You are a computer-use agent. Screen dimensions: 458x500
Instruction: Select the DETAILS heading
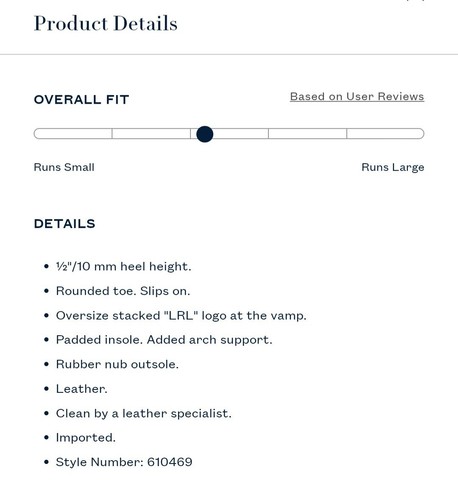tap(65, 224)
